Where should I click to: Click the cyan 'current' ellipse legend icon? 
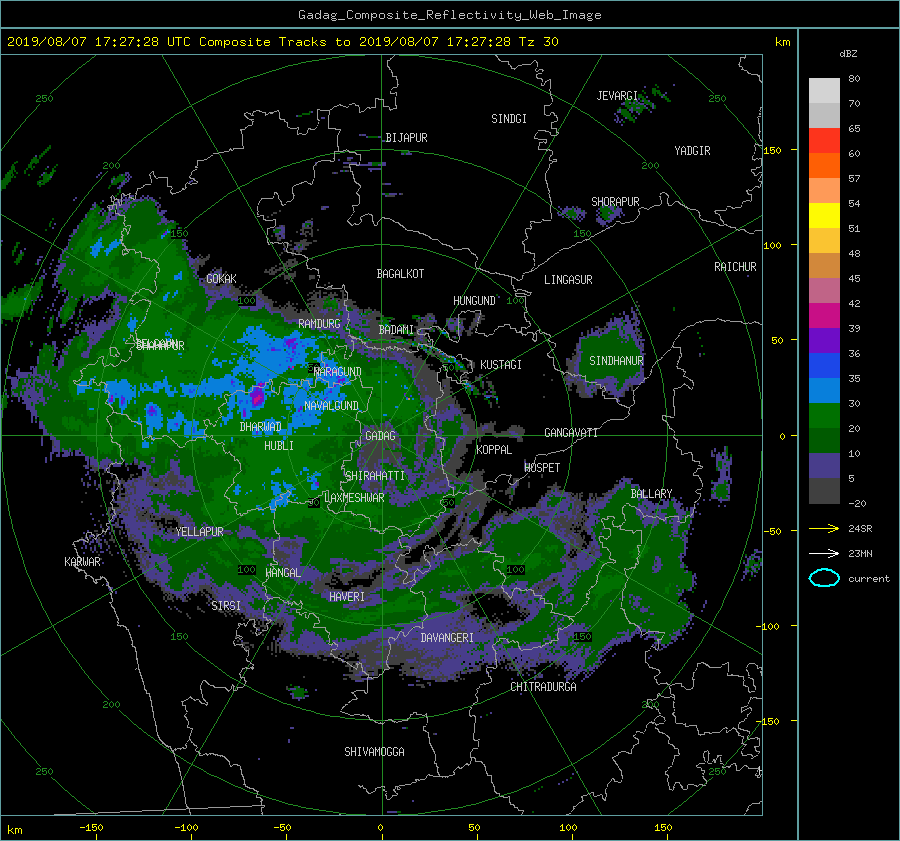tap(824, 578)
